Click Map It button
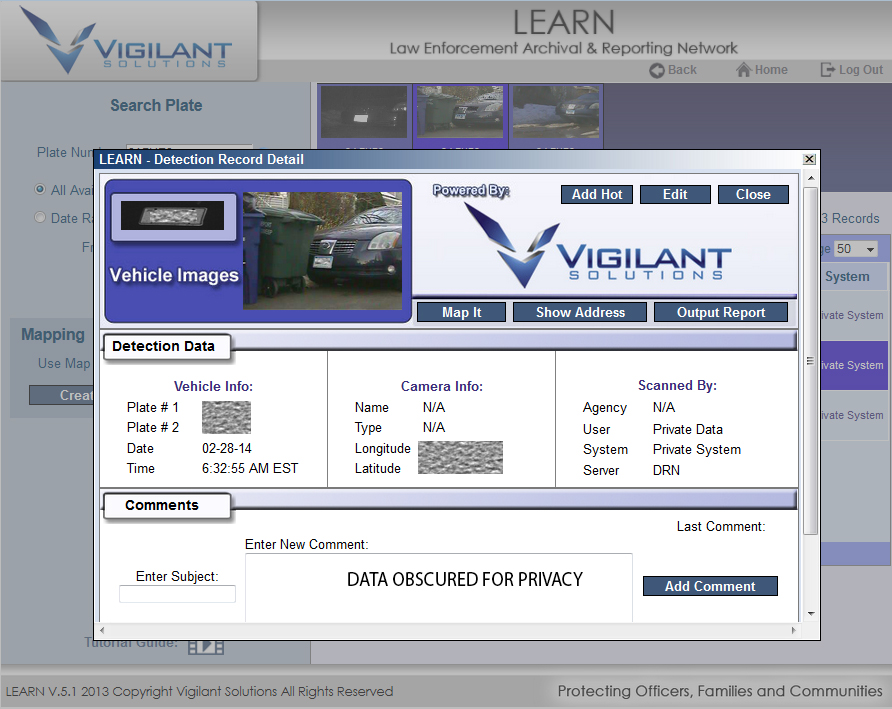Viewport: 892px width, 709px height. pos(461,312)
